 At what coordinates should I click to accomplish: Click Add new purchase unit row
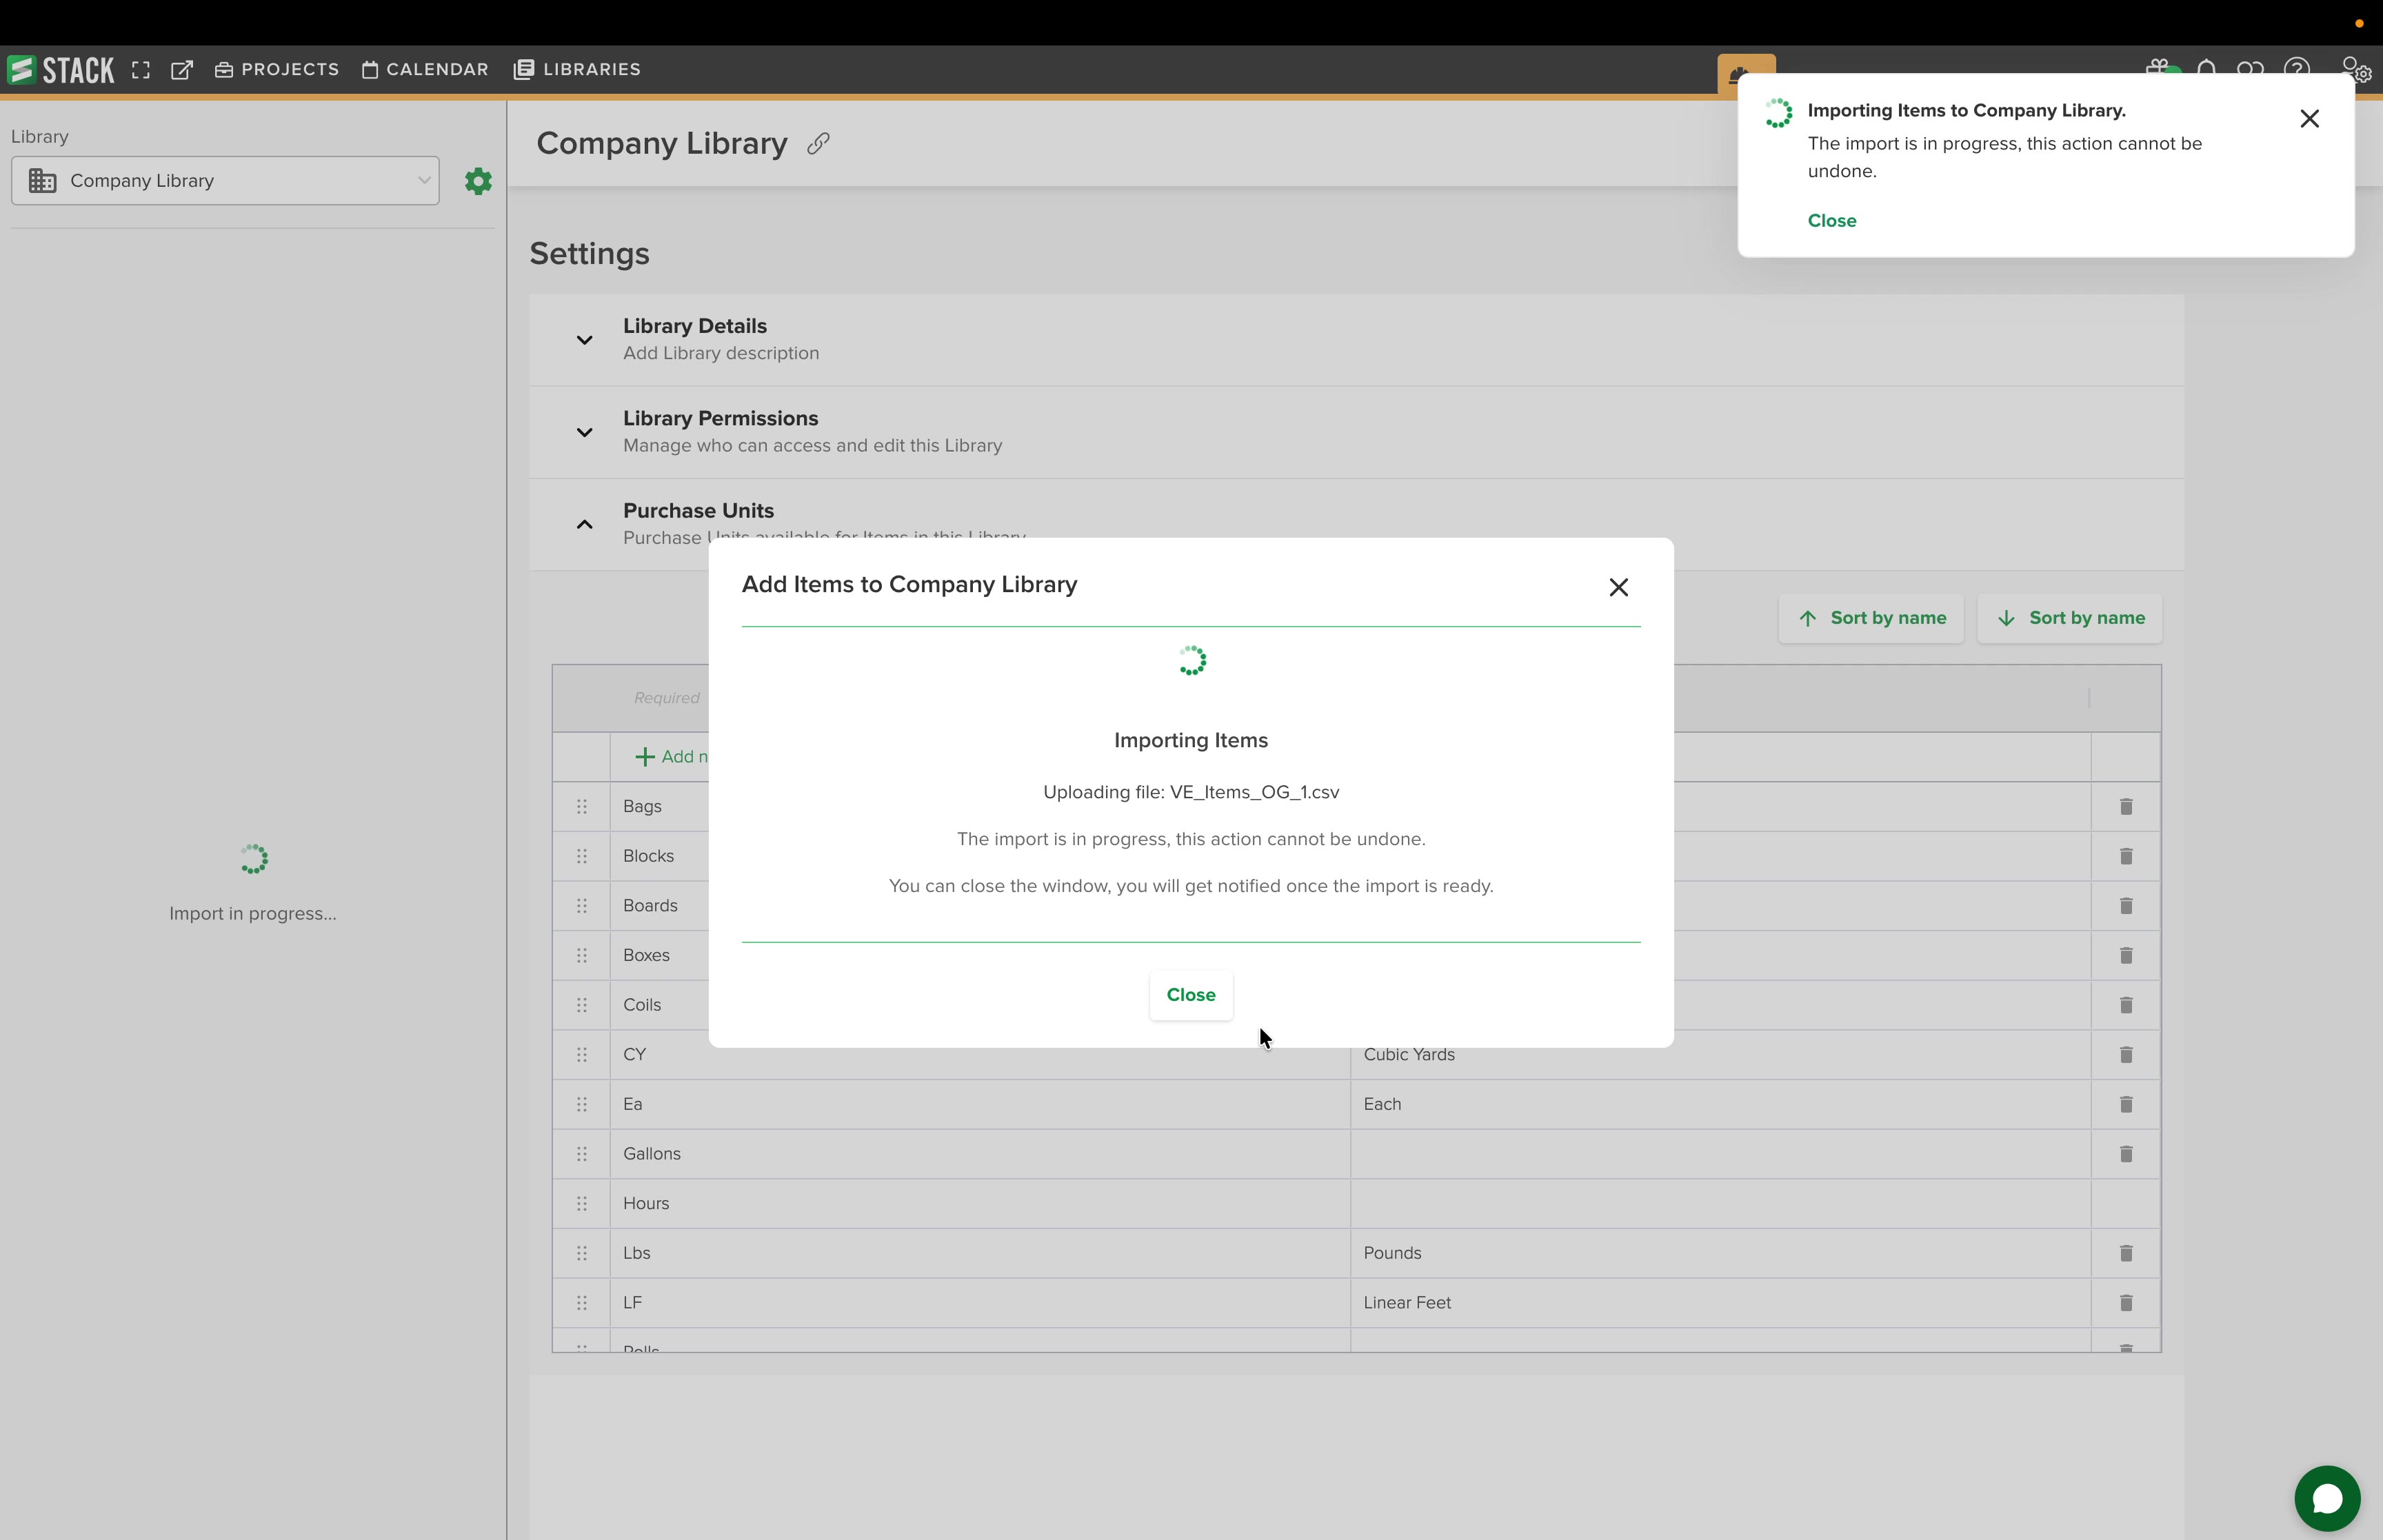point(671,757)
